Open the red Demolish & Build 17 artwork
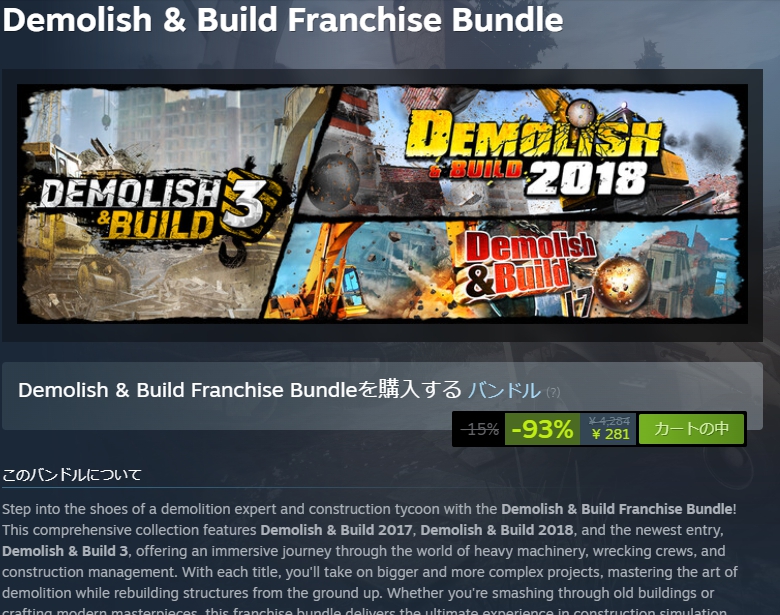 click(x=530, y=271)
